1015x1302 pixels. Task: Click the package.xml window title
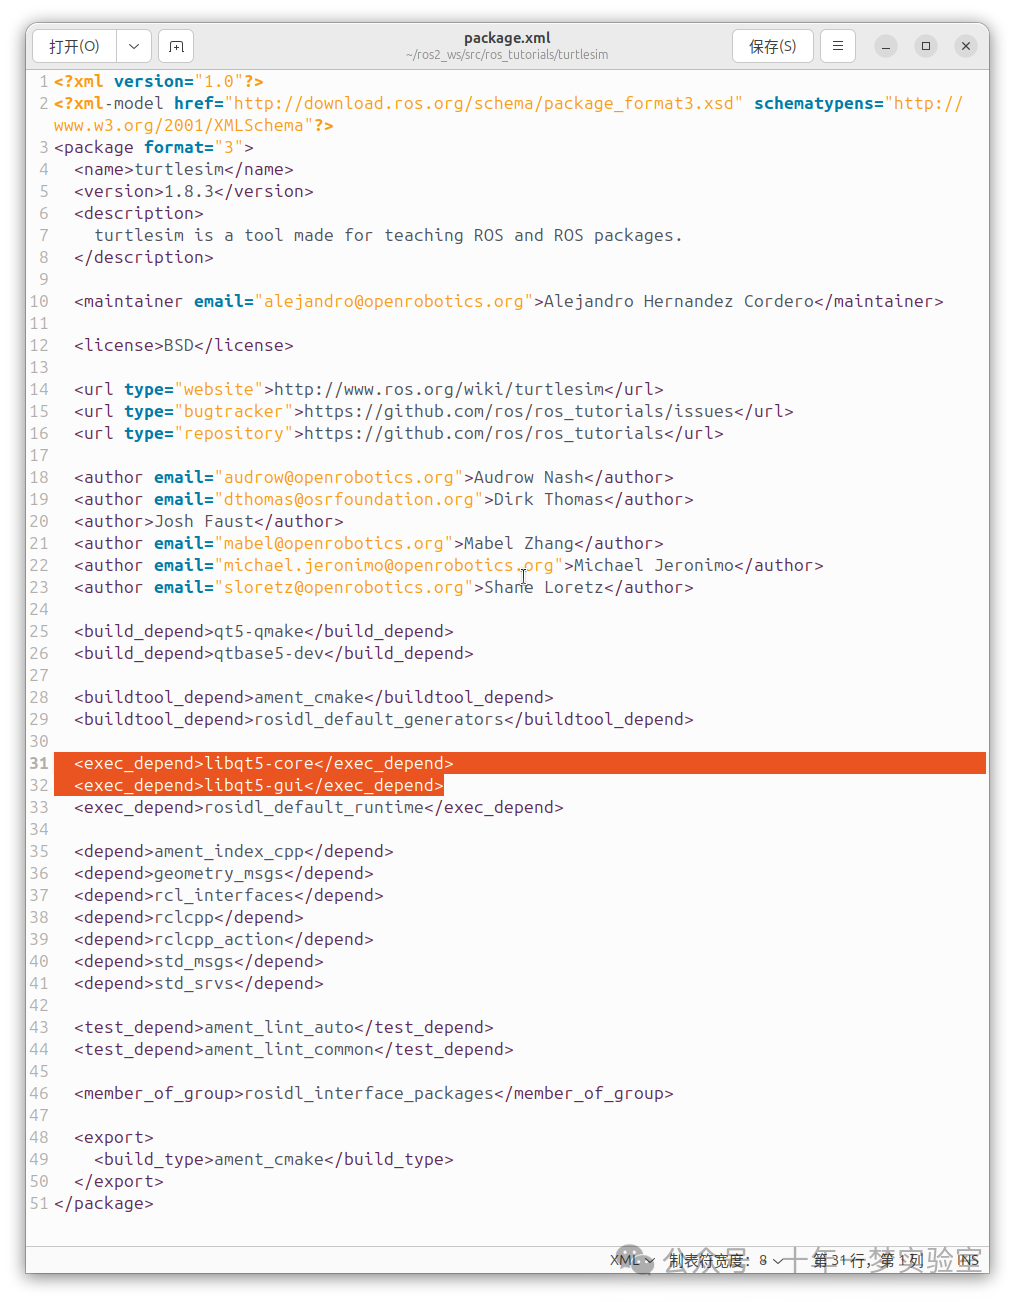(x=507, y=38)
